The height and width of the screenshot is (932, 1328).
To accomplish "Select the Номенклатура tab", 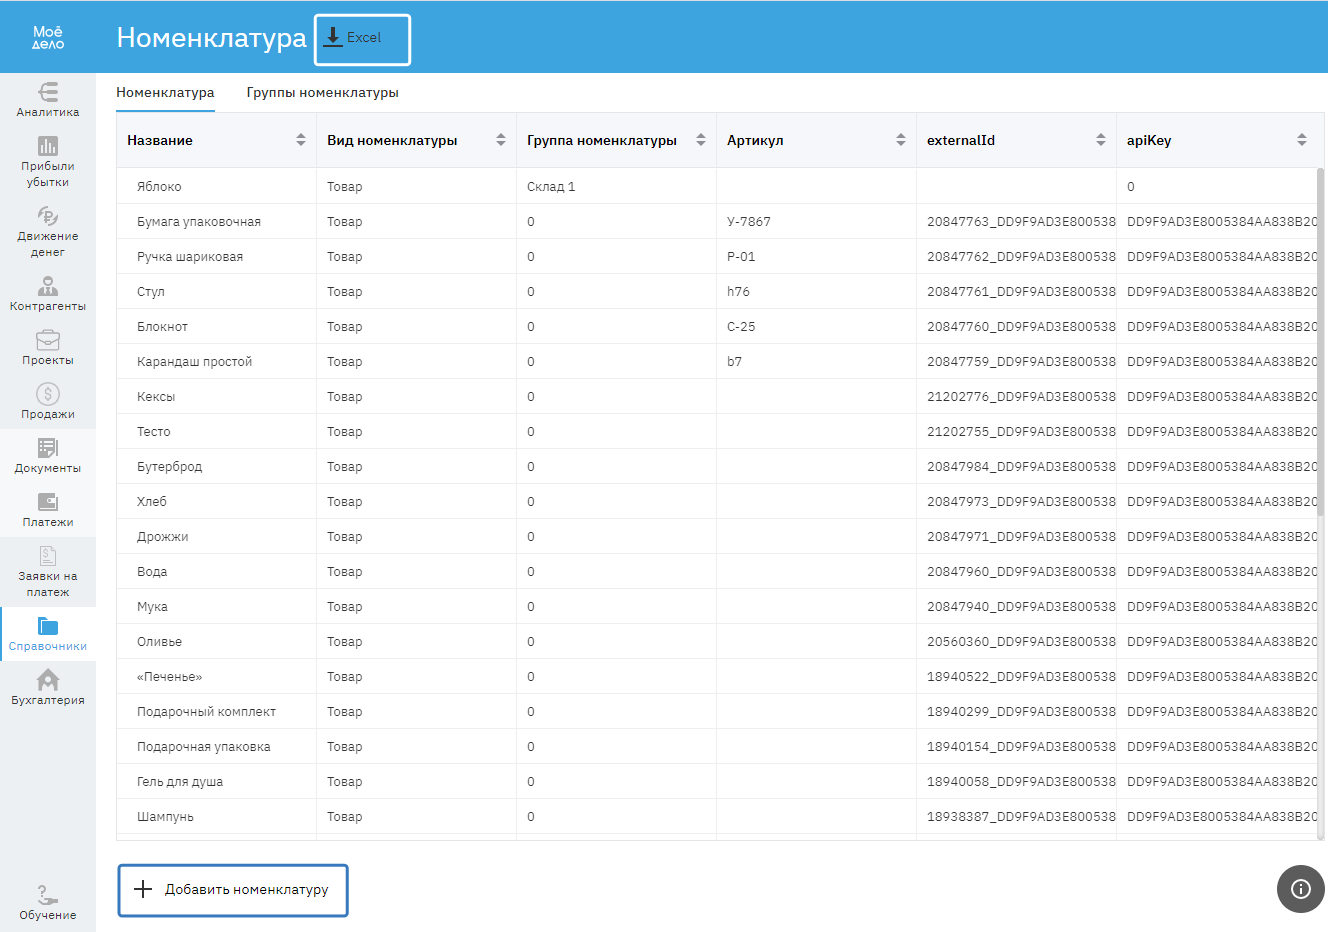I will (x=165, y=93).
